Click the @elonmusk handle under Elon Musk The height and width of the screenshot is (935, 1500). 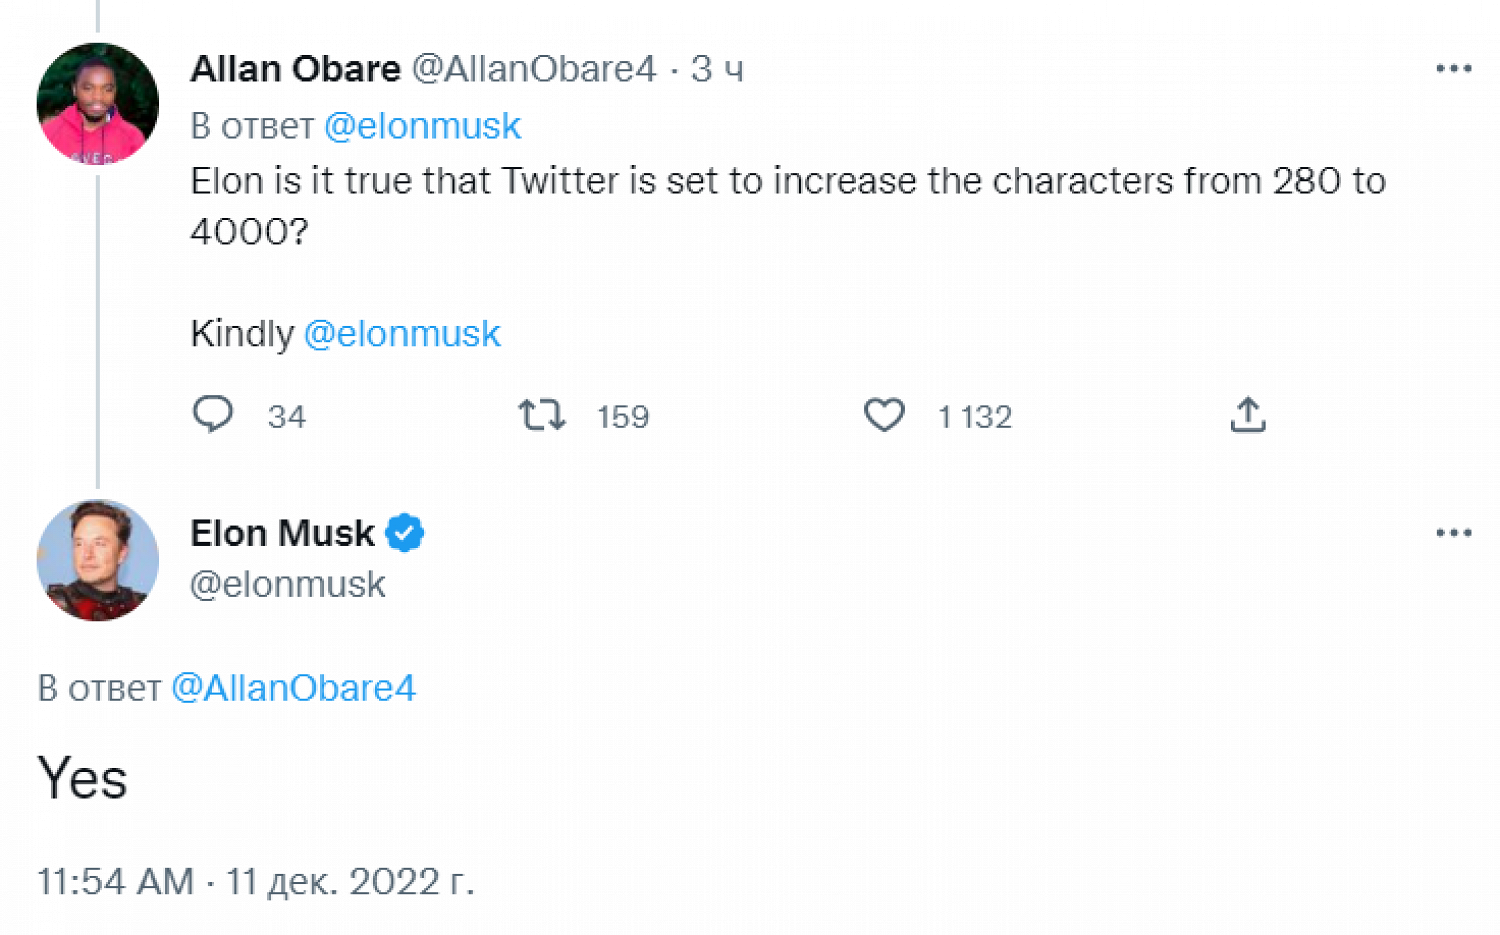tap(287, 584)
